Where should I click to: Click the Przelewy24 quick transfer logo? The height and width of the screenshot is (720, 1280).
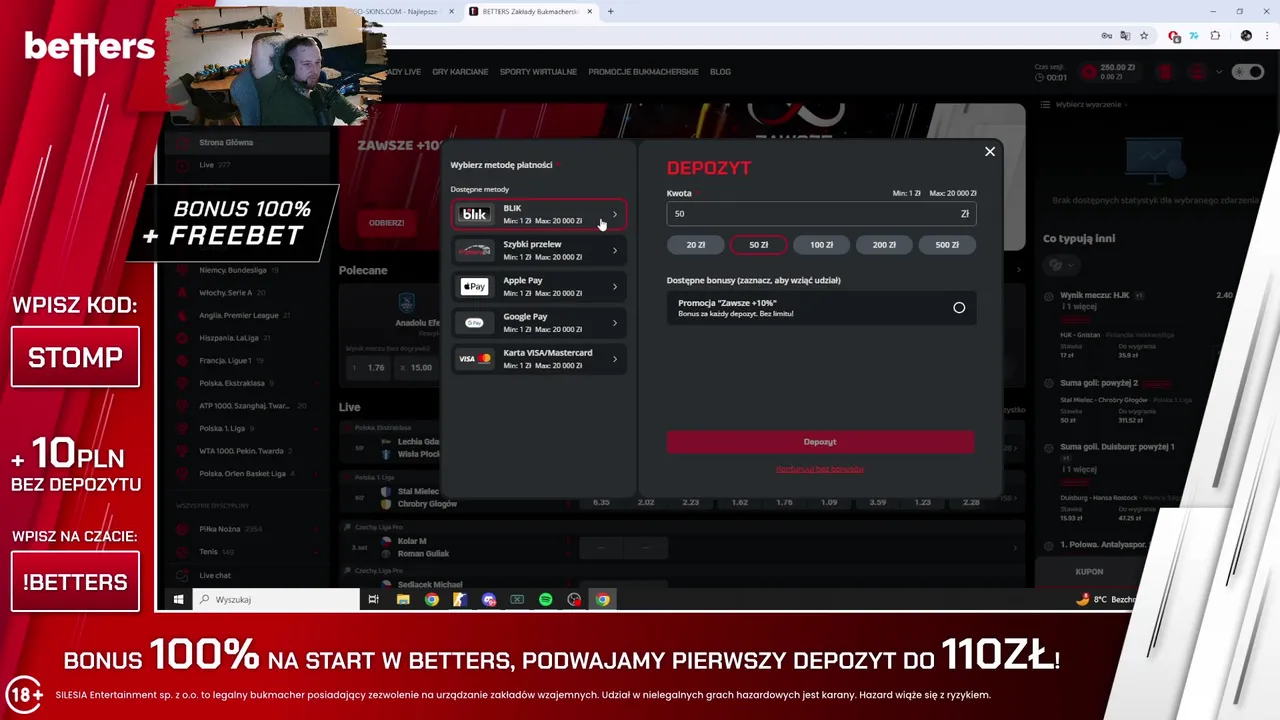point(474,250)
